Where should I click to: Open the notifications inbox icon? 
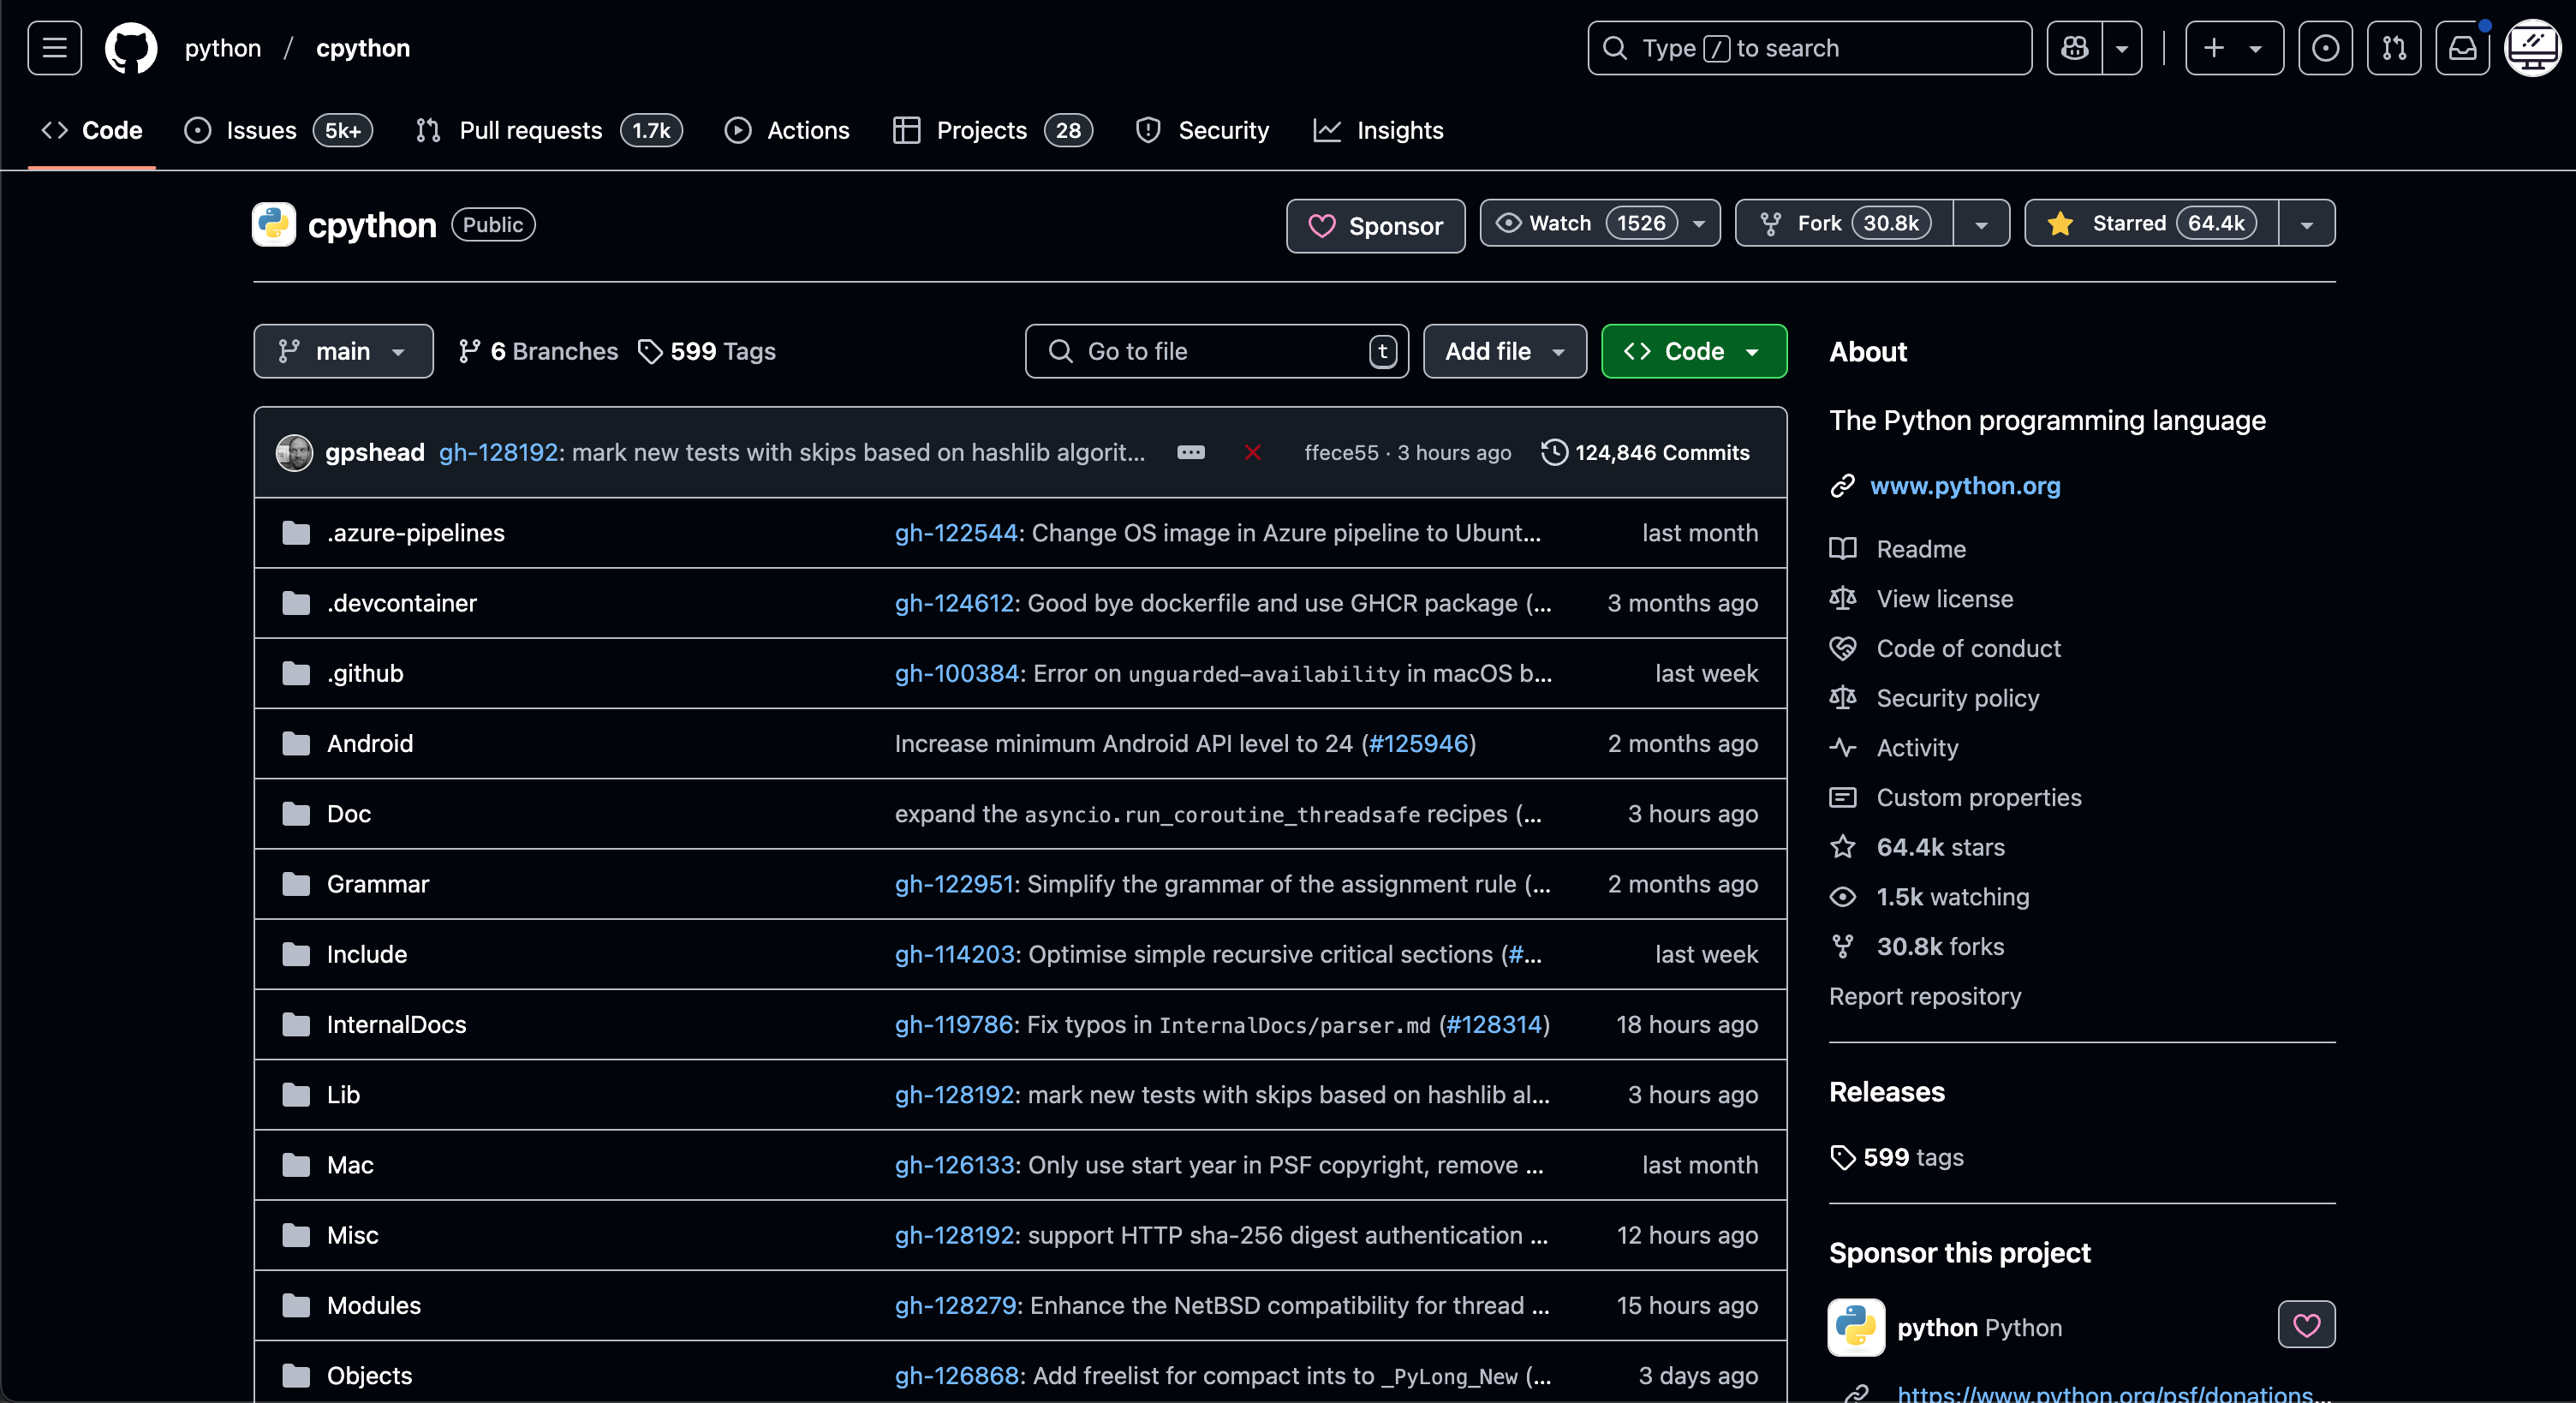coord(2462,48)
